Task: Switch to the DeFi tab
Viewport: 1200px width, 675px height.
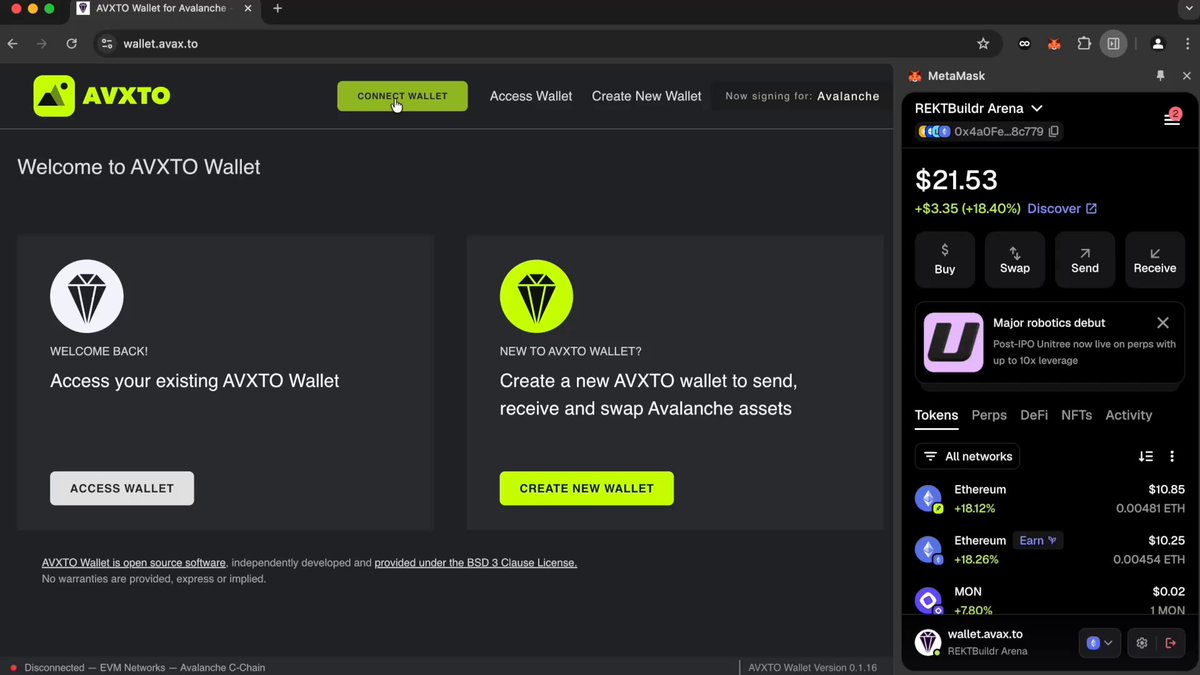Action: [1034, 415]
